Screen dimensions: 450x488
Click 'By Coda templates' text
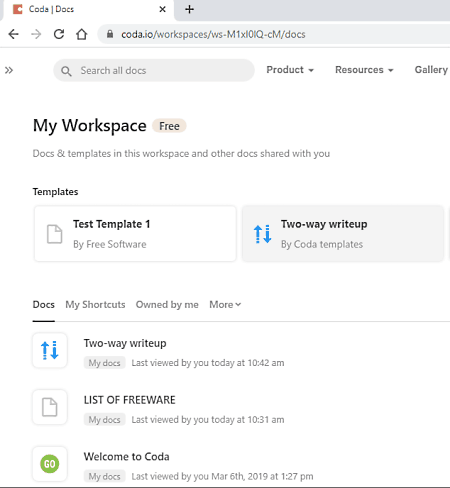coord(322,244)
